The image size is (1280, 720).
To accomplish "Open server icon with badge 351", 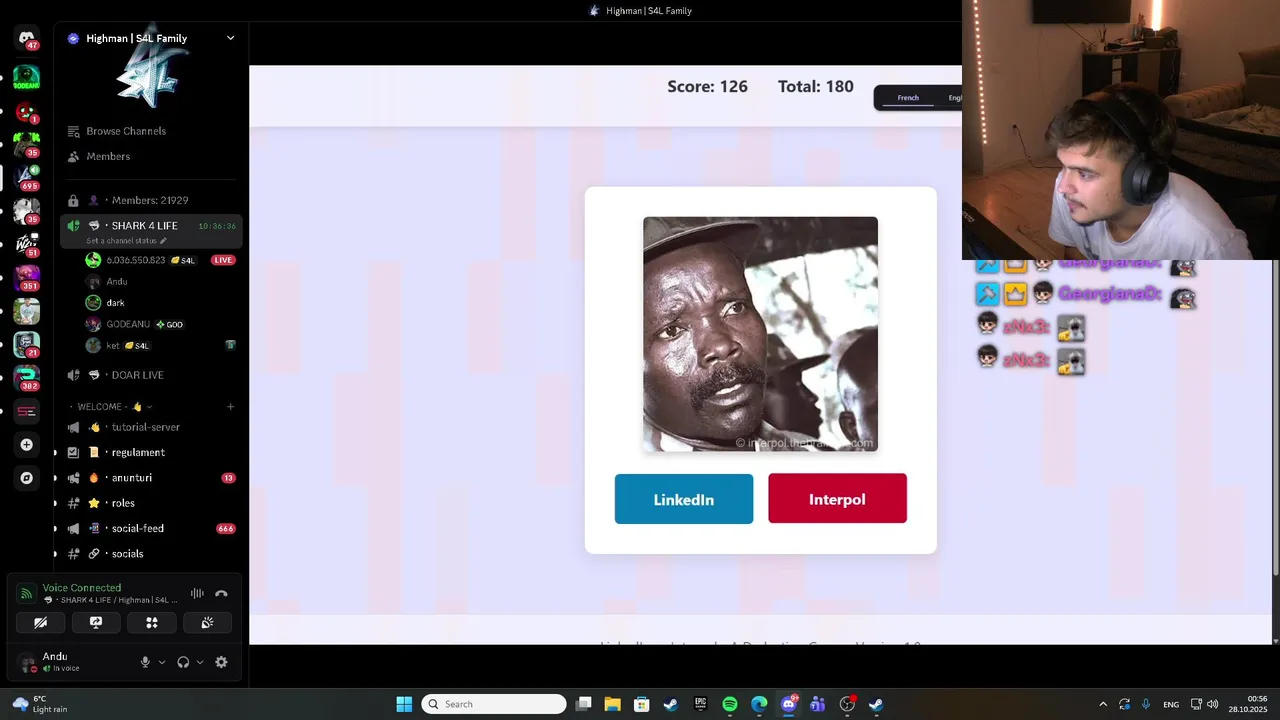I will click(27, 278).
